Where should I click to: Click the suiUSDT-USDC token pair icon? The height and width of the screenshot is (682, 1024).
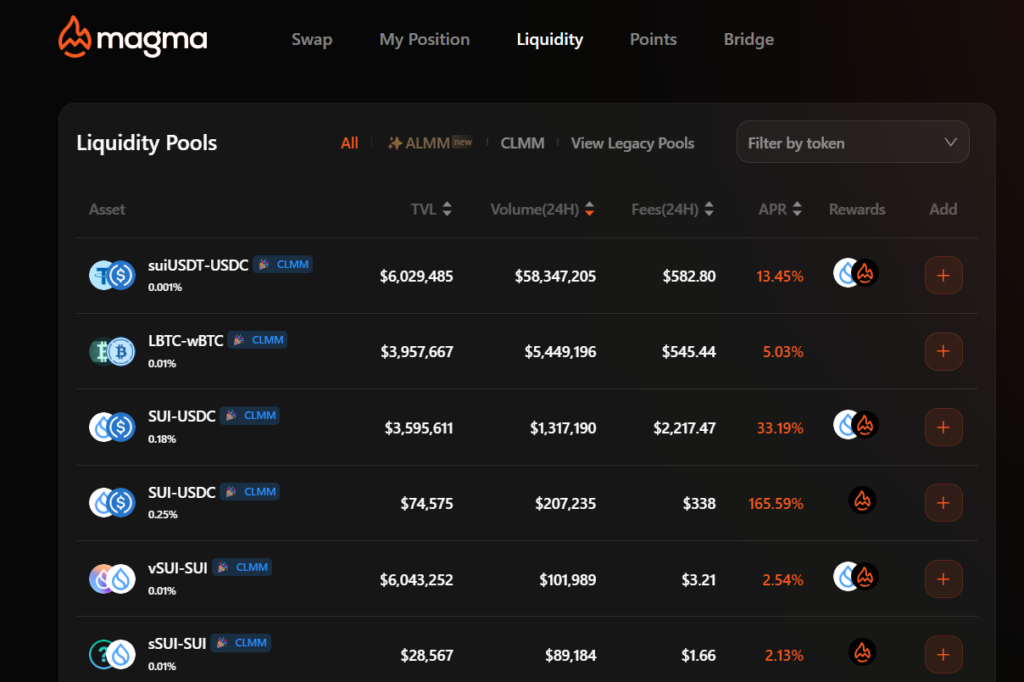112,275
